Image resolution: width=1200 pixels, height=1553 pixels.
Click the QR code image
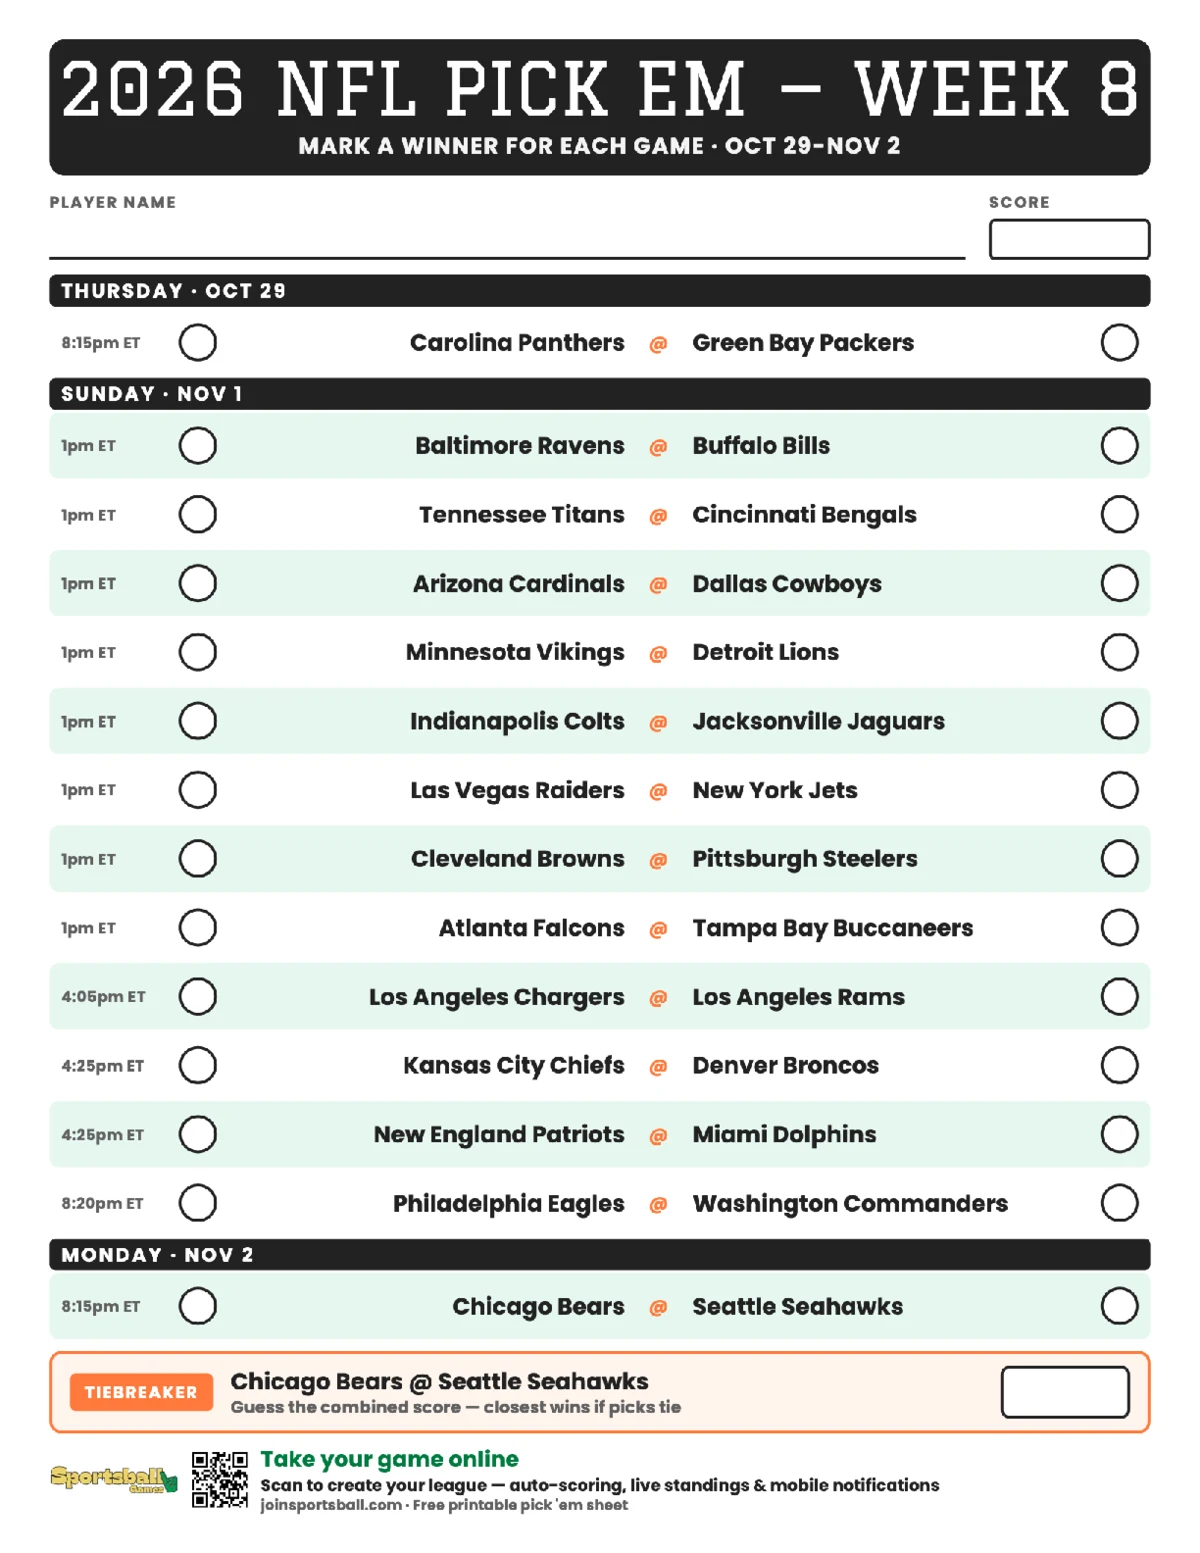[220, 1479]
